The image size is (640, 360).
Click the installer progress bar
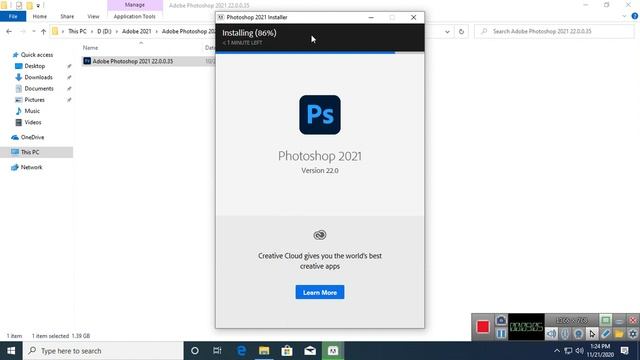click(x=320, y=53)
